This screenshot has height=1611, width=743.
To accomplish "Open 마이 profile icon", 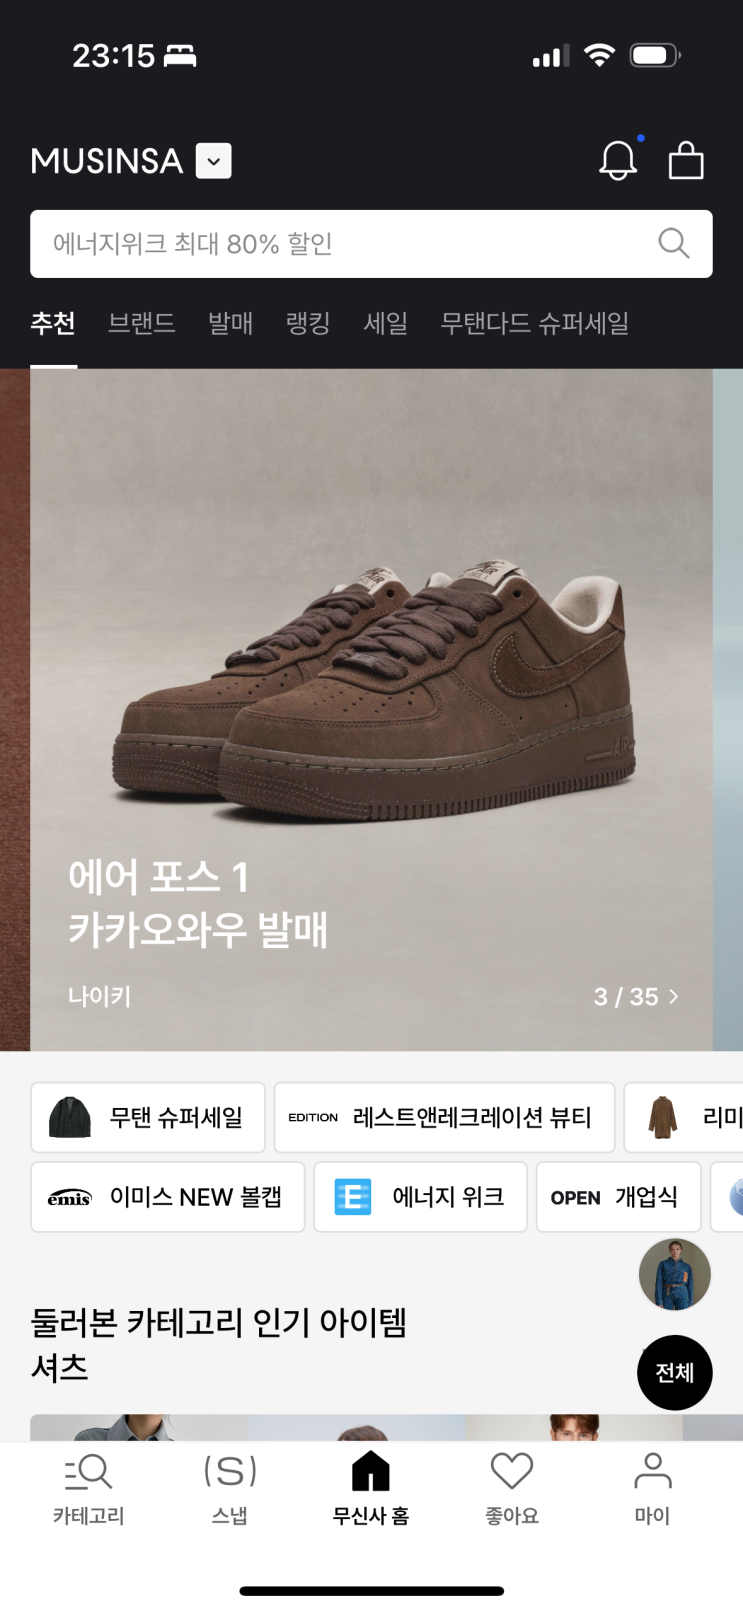I will click(x=653, y=1488).
